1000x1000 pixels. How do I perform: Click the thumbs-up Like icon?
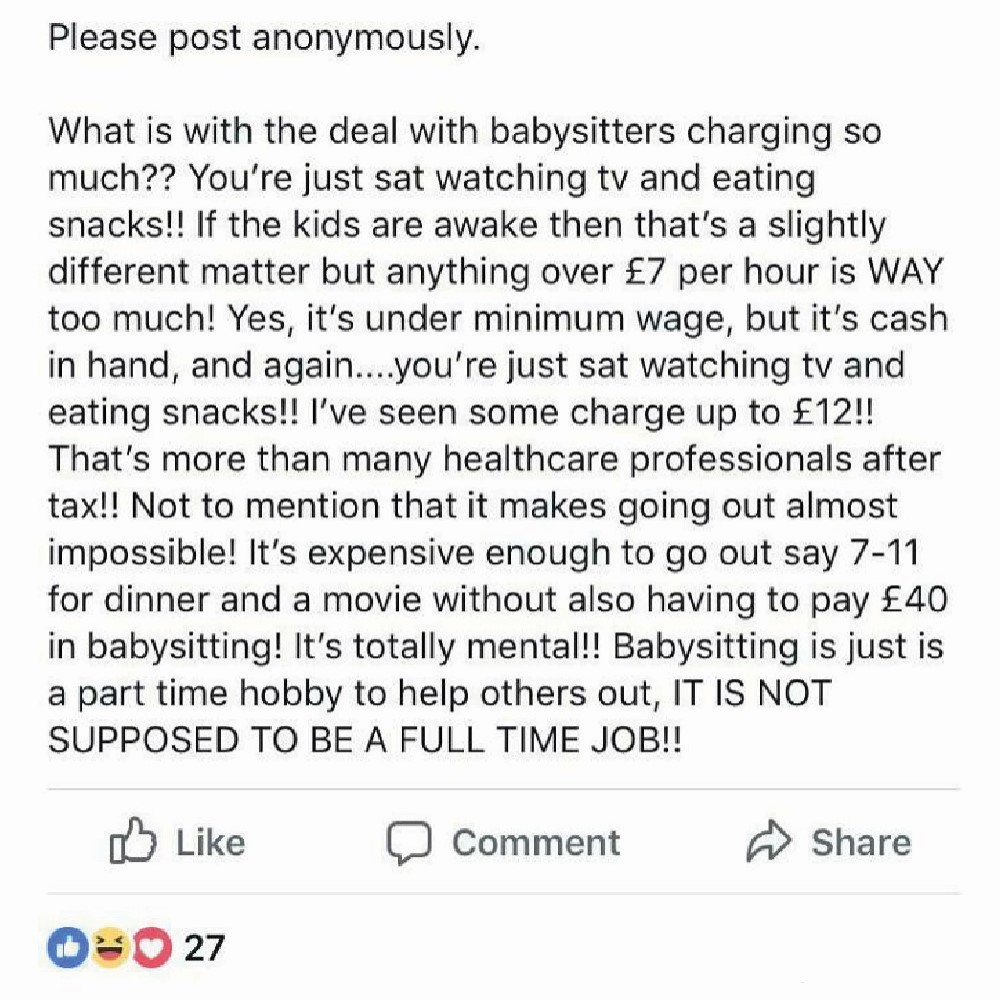click(131, 842)
